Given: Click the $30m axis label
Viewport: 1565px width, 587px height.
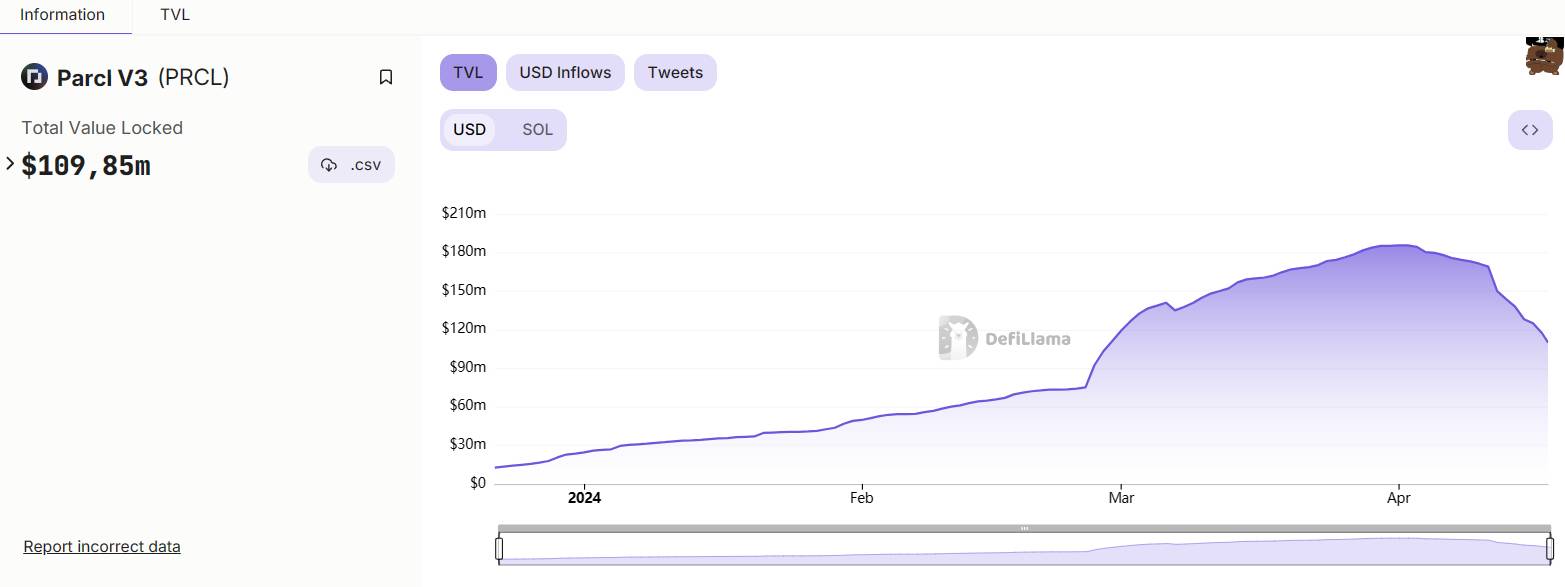Looking at the screenshot, I should (467, 444).
